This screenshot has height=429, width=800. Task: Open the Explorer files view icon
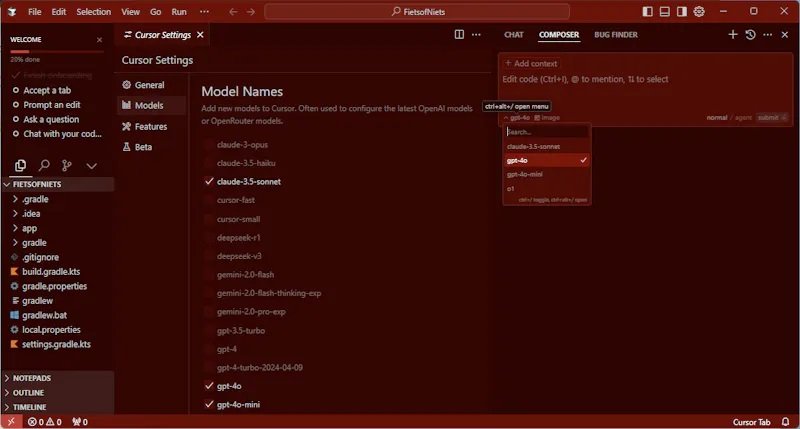click(x=20, y=166)
